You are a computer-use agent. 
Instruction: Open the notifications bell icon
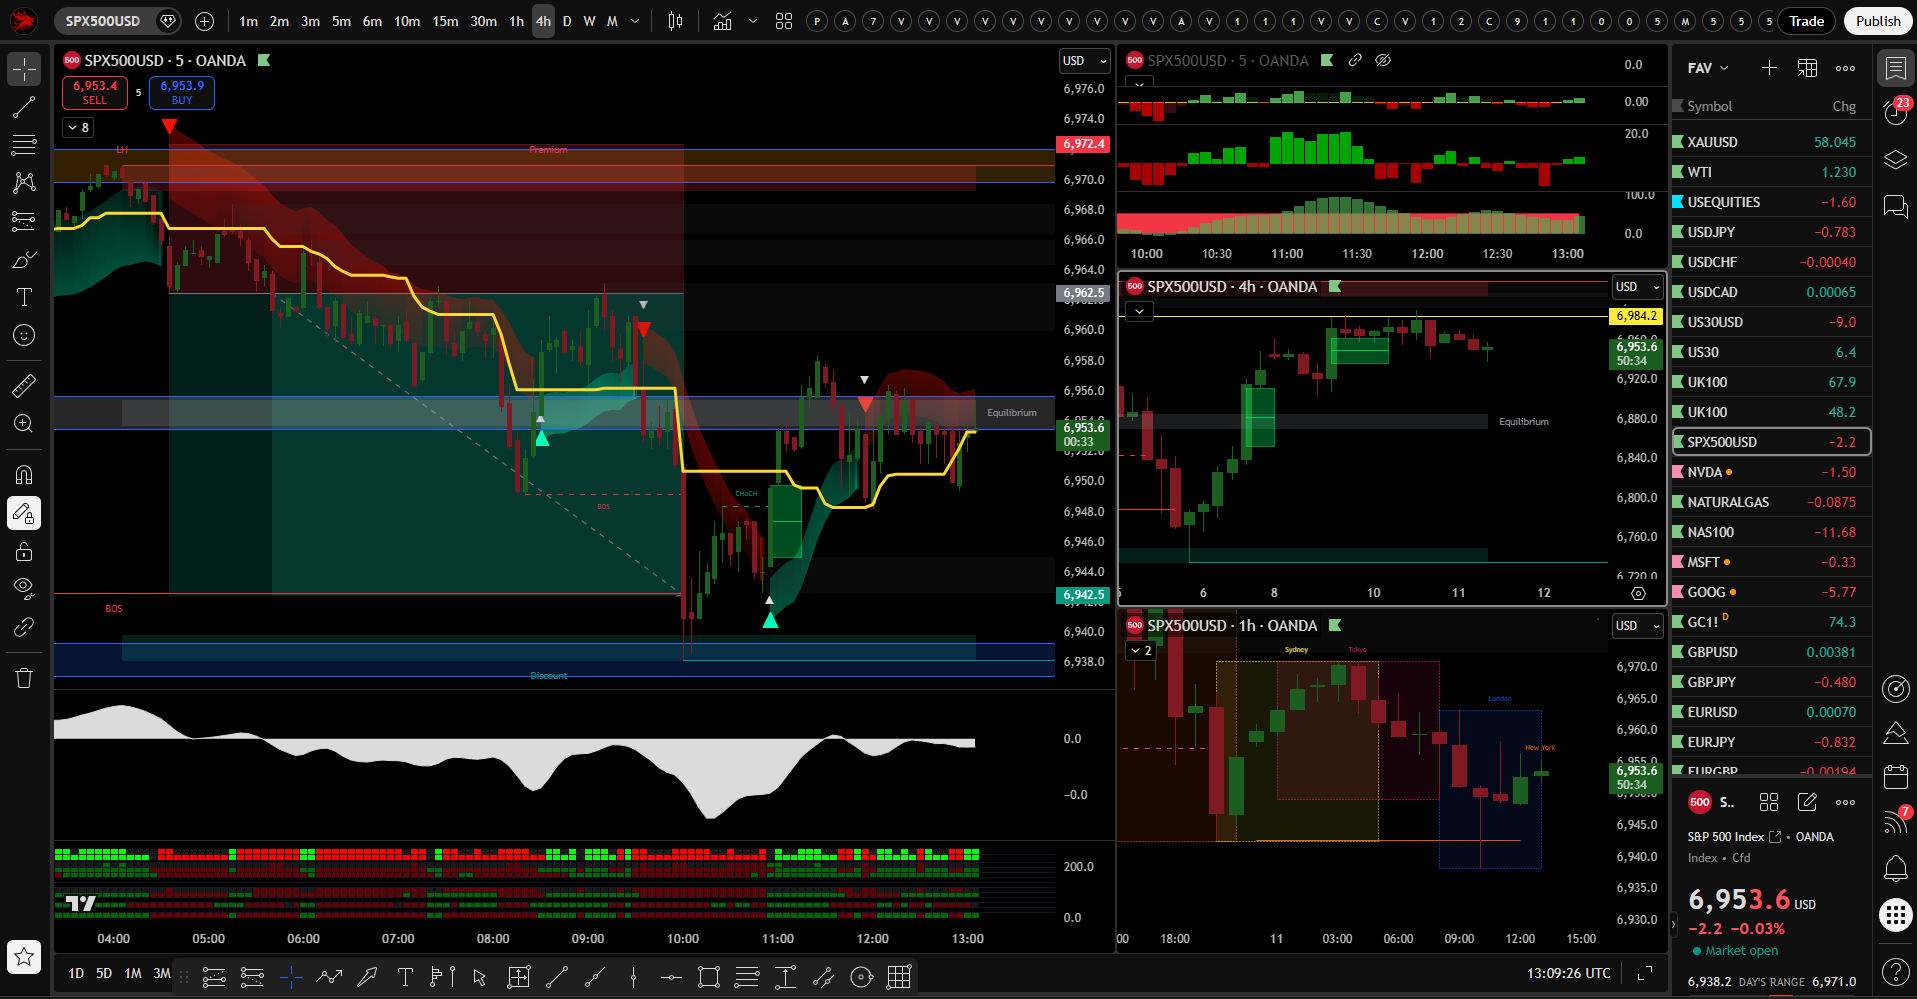(1895, 869)
